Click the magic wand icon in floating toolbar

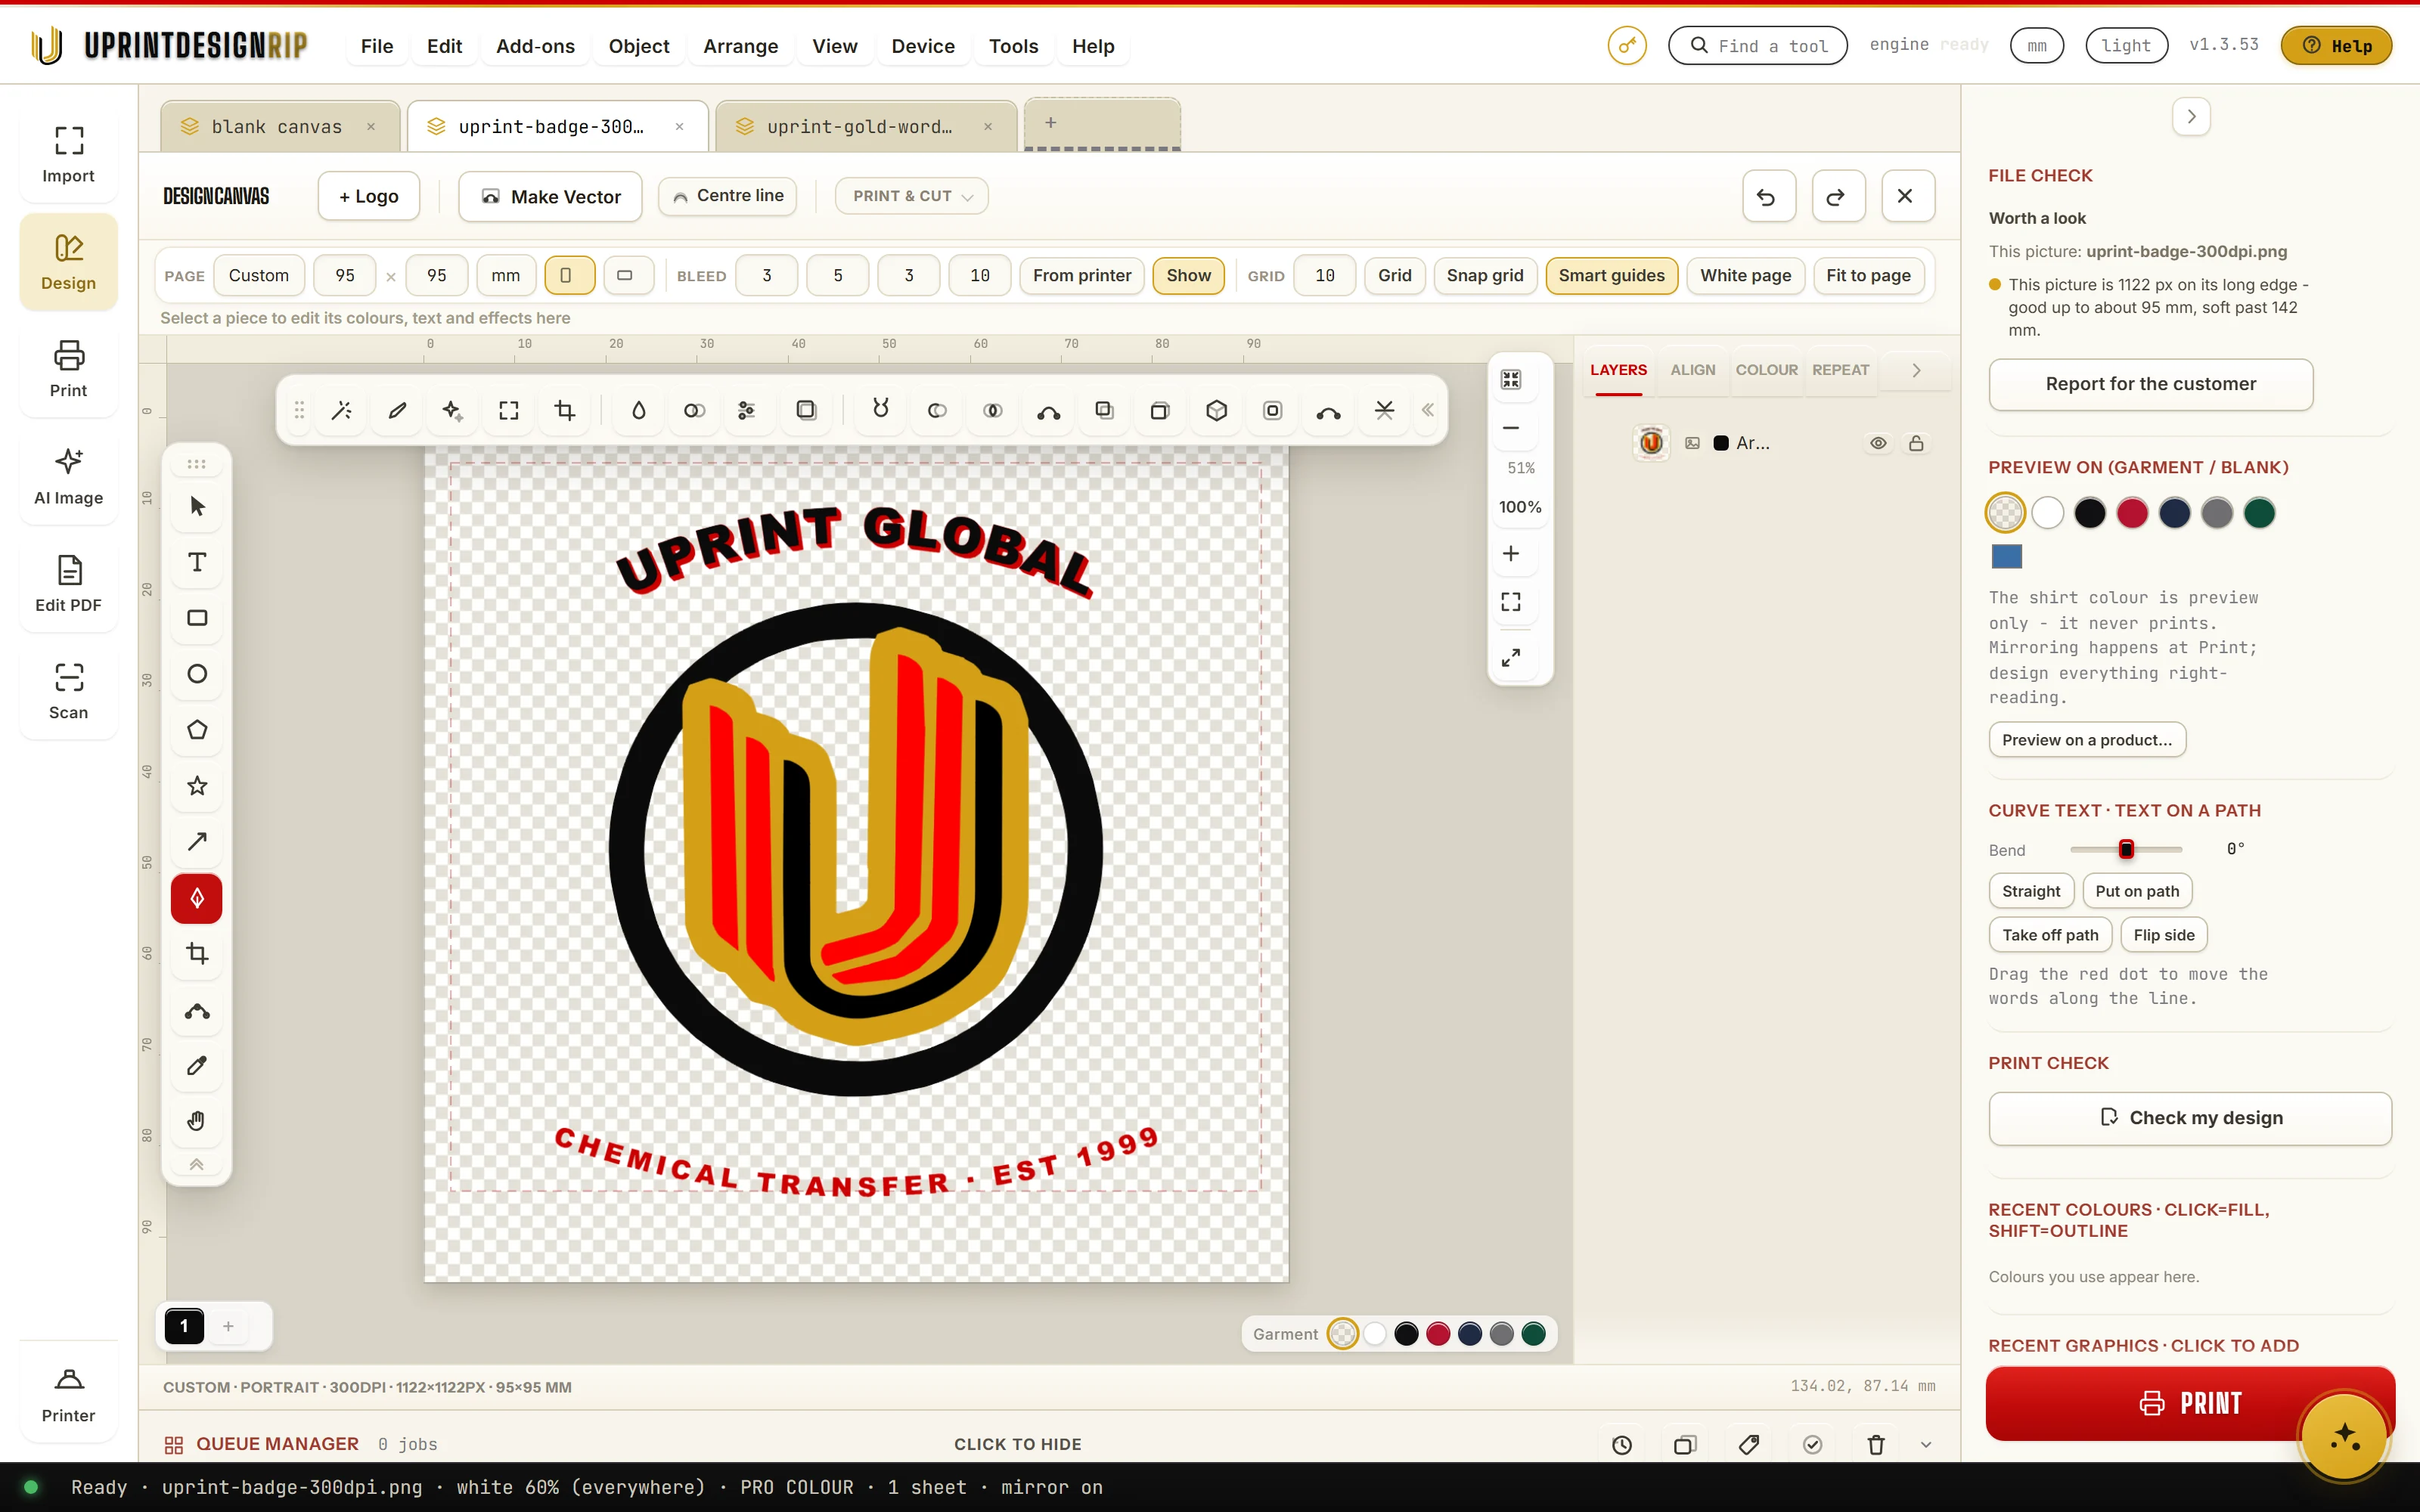[342, 410]
